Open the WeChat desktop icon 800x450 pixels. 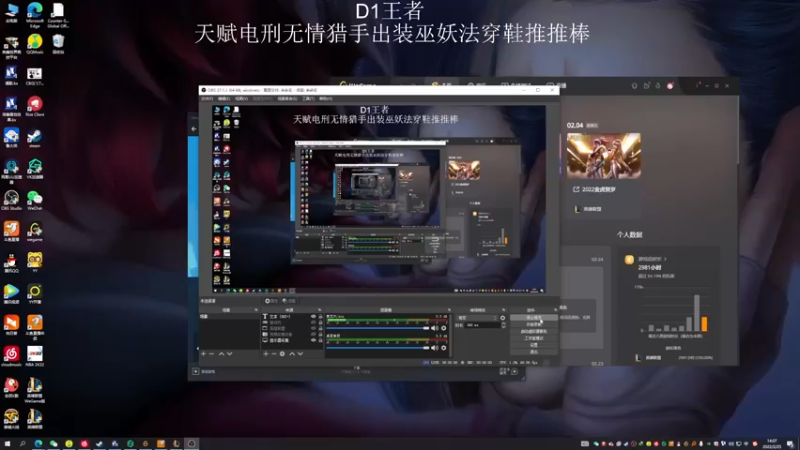[x=34, y=200]
